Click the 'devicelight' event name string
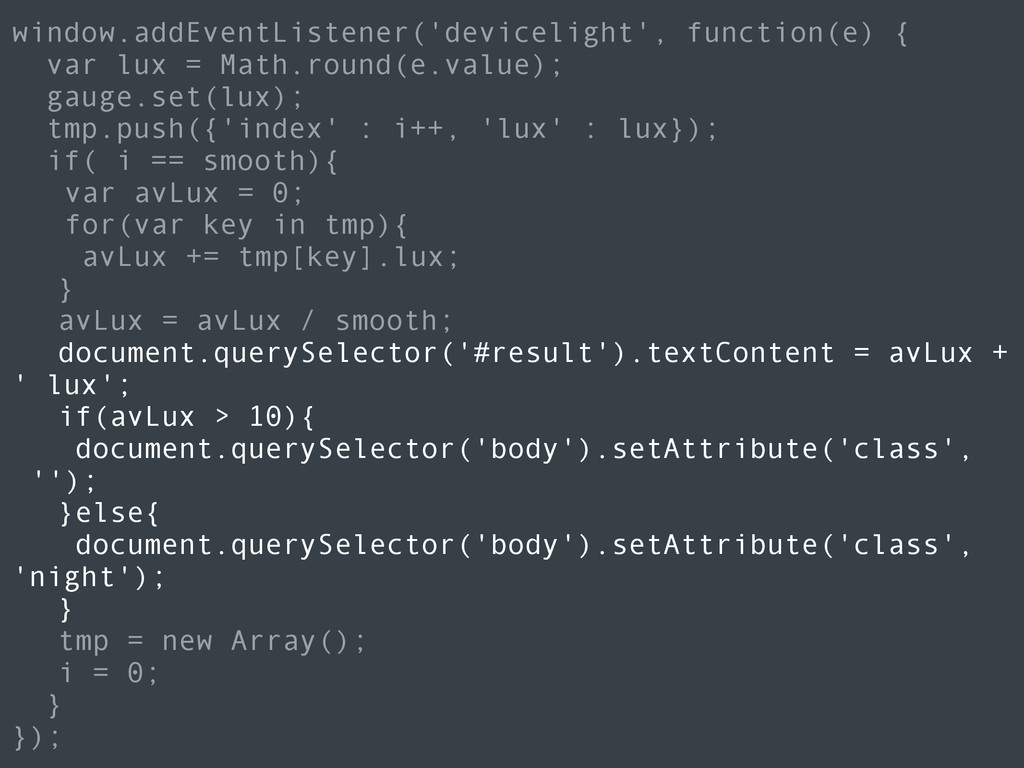This screenshot has width=1024, height=768. pyautogui.click(x=539, y=33)
